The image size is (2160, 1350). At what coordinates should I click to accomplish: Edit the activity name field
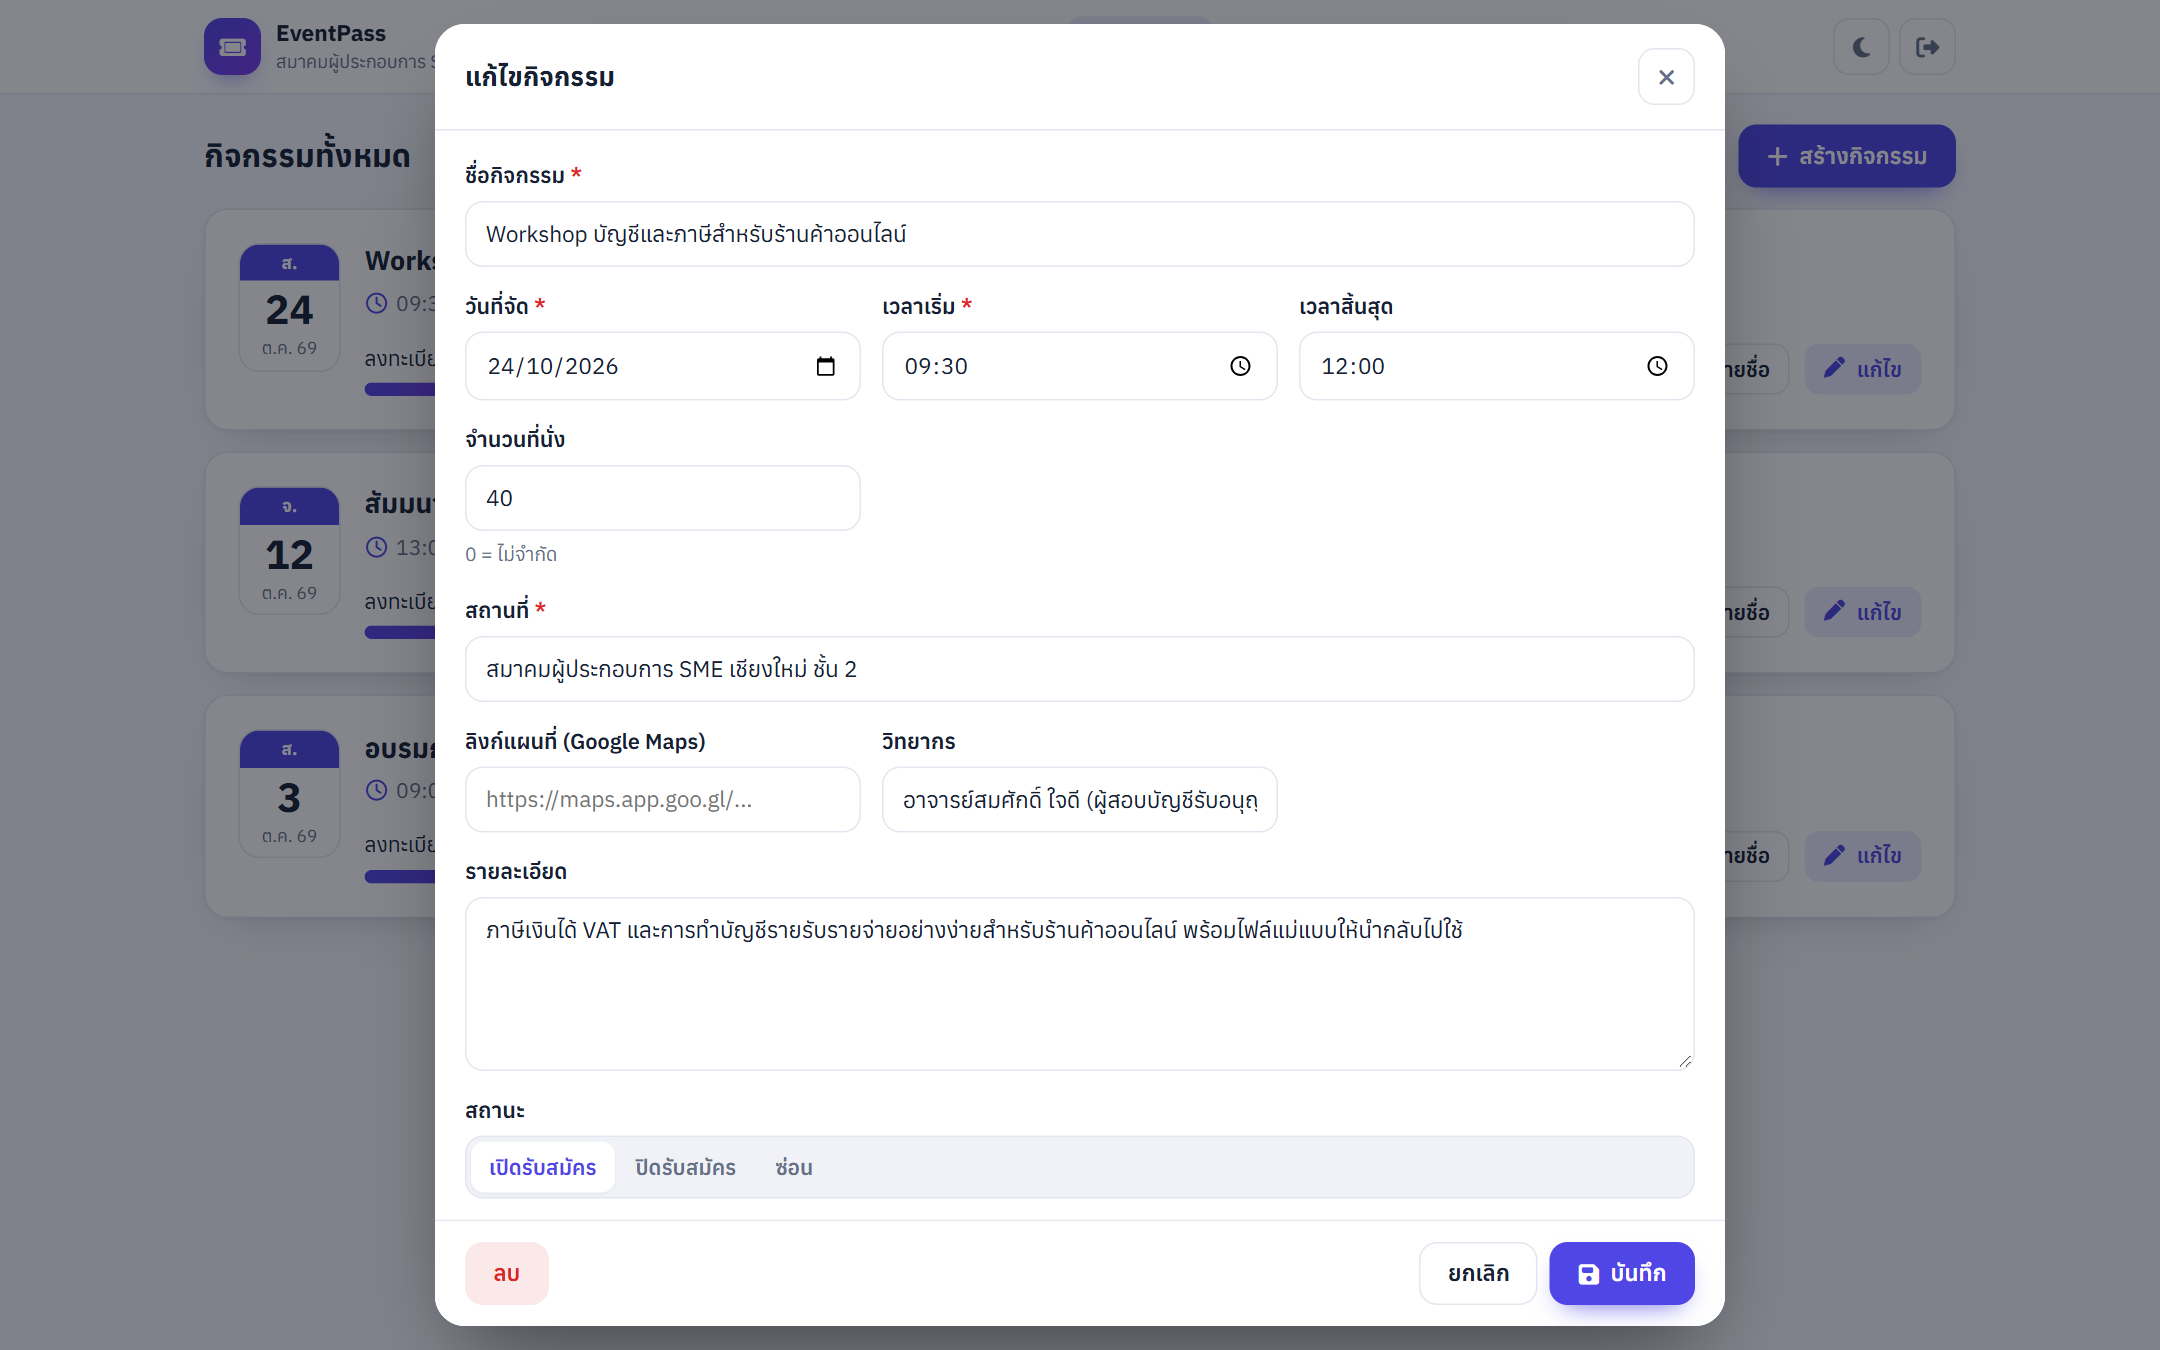pos(1079,234)
